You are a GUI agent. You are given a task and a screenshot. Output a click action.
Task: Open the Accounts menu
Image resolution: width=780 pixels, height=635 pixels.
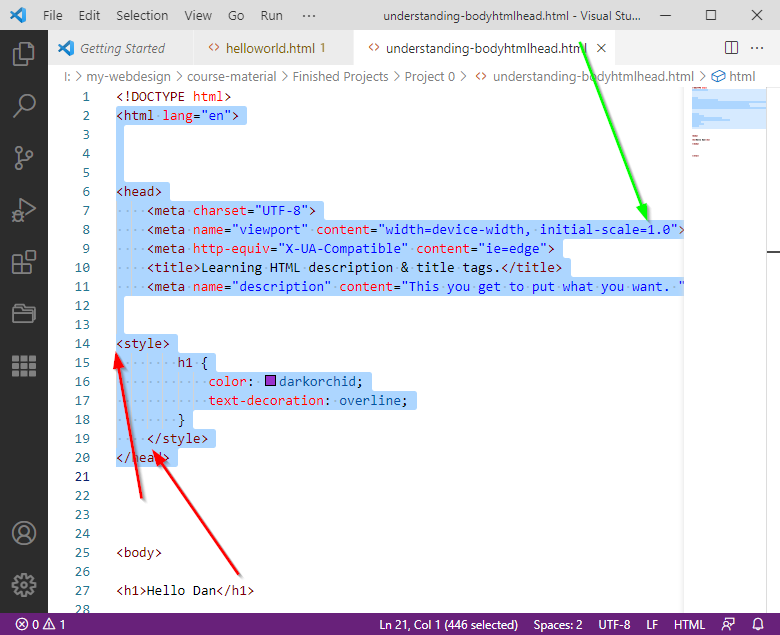(x=23, y=533)
